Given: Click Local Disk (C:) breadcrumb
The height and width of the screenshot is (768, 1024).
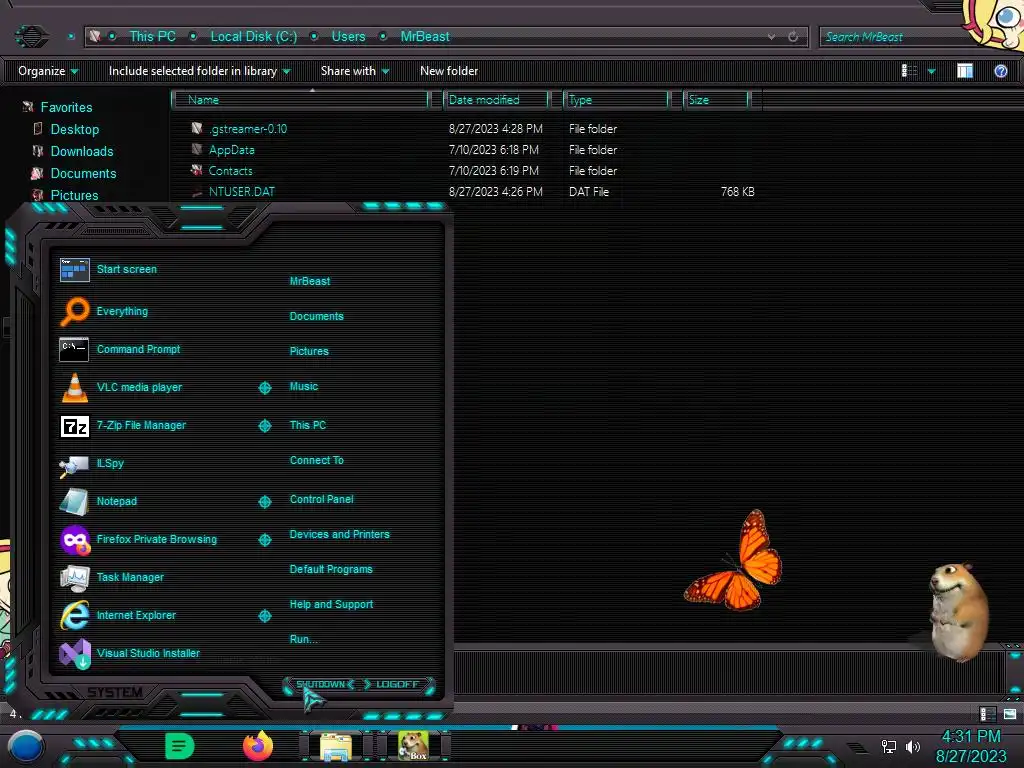Looking at the screenshot, I should point(253,37).
